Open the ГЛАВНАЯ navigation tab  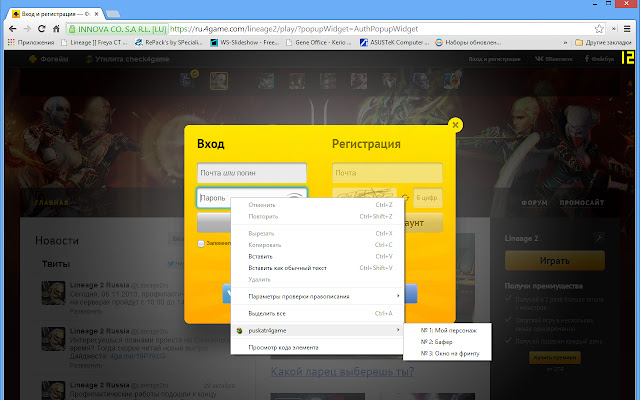[x=51, y=202]
